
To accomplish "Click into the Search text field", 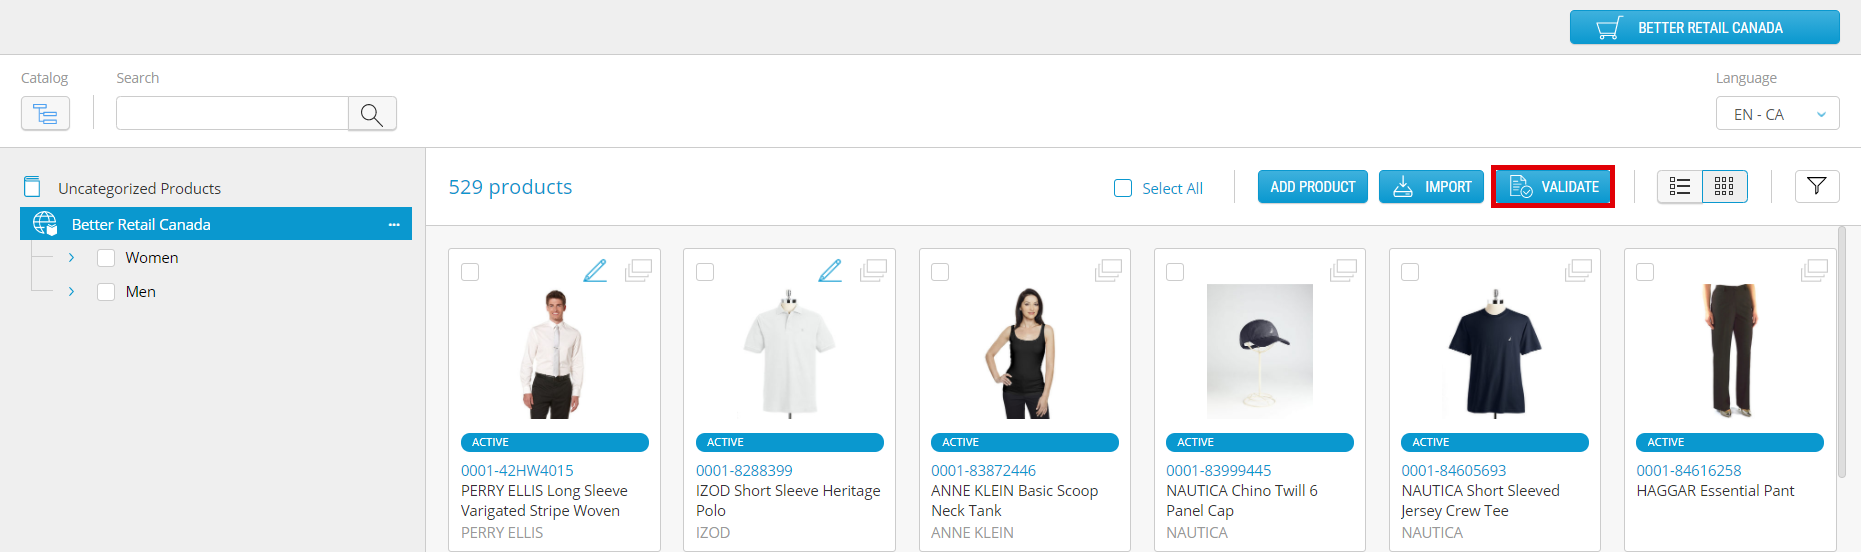I will pyautogui.click(x=232, y=114).
